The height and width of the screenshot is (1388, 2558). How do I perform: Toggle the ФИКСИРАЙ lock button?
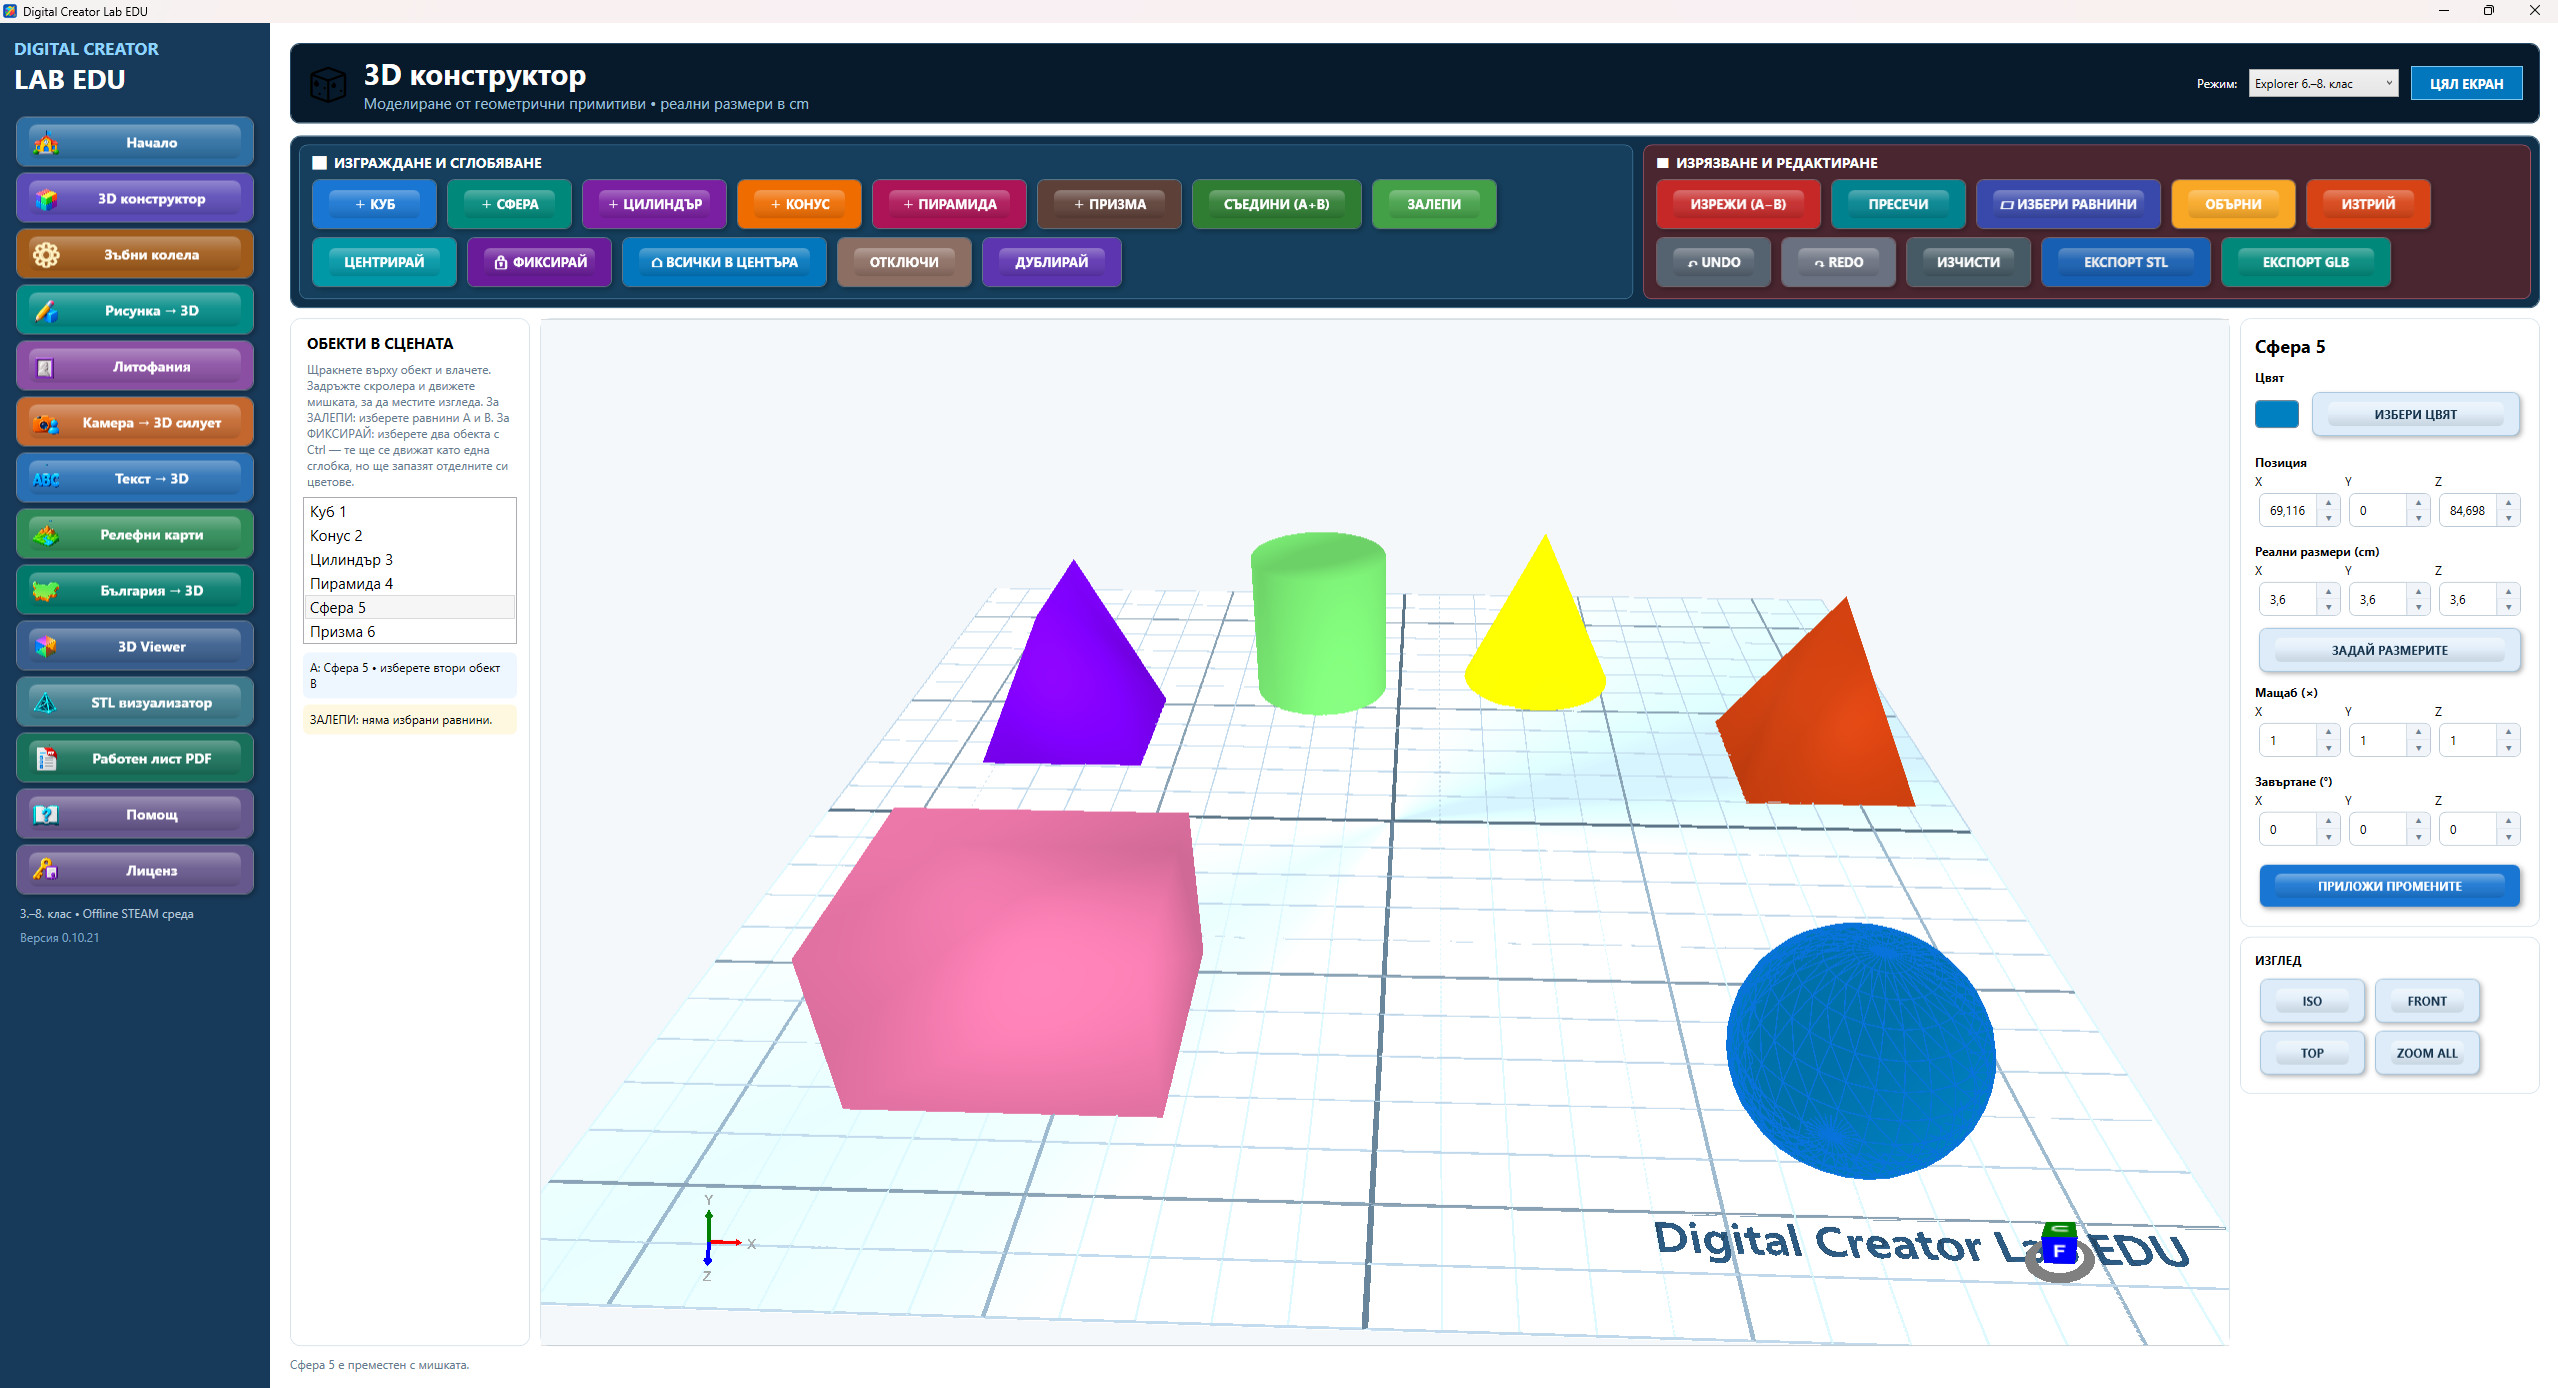point(540,262)
